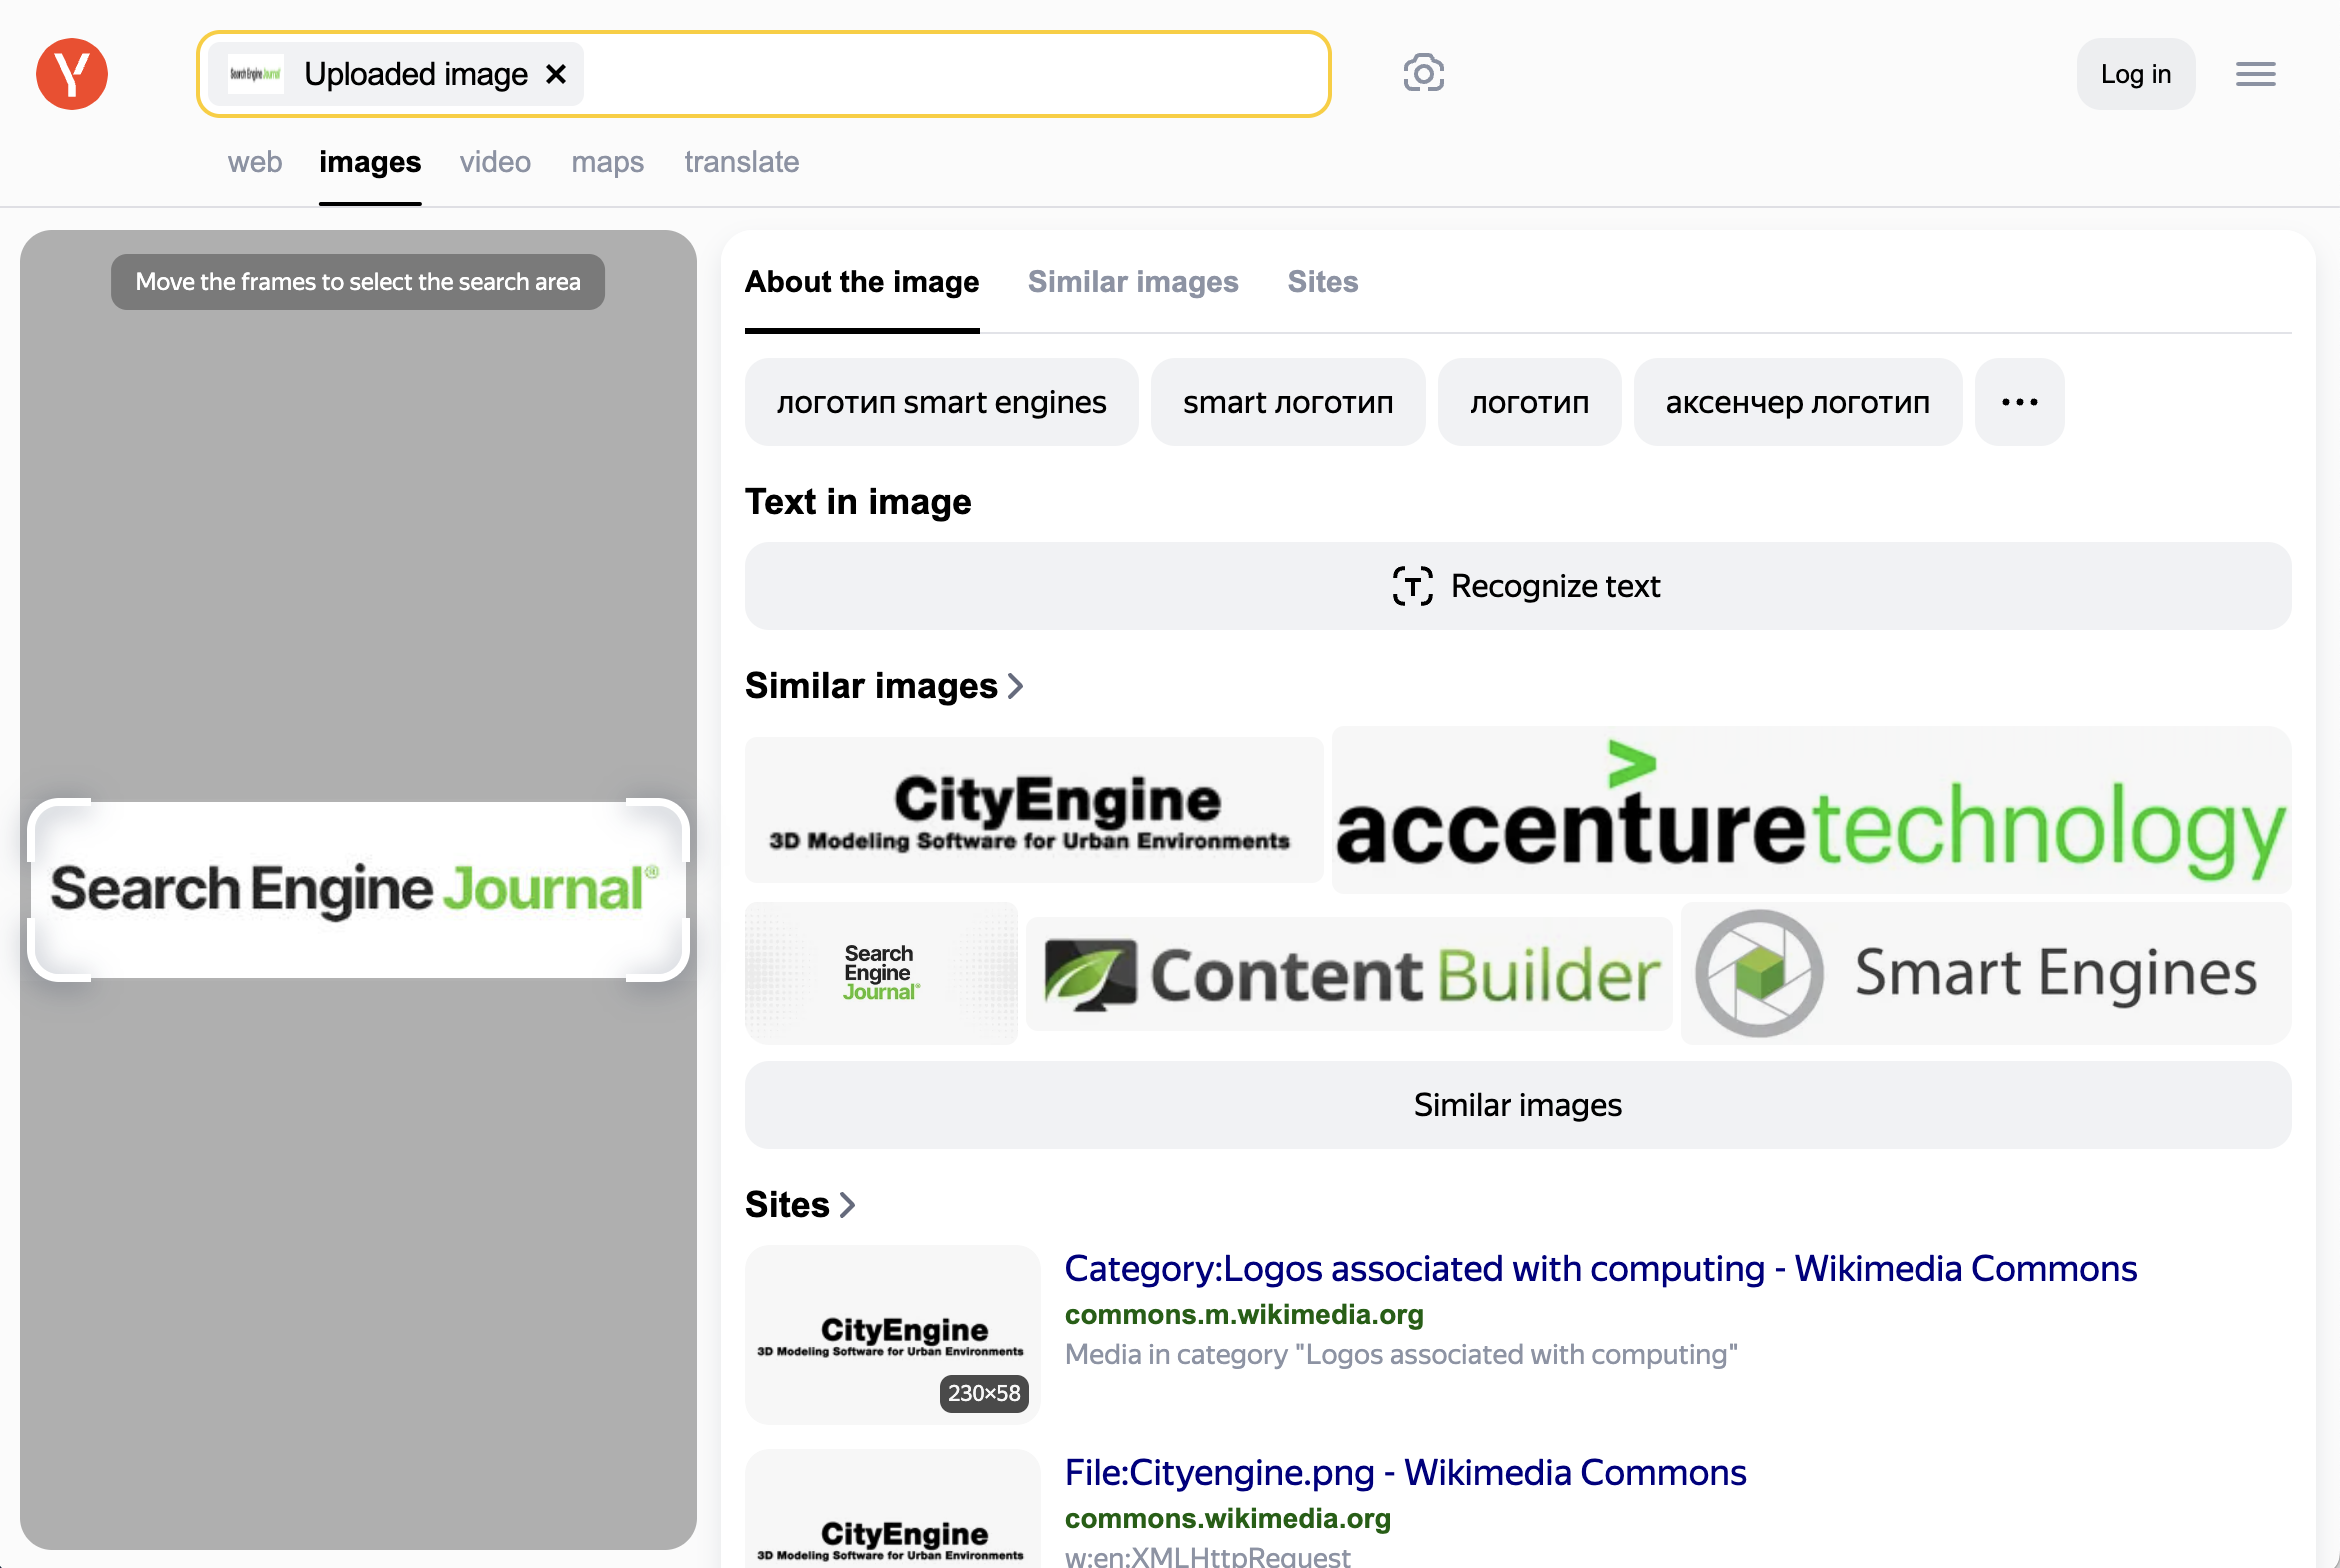Image resolution: width=2340 pixels, height=1568 pixels.
Task: Show more tag suggestions with ellipsis chip
Action: (2019, 402)
